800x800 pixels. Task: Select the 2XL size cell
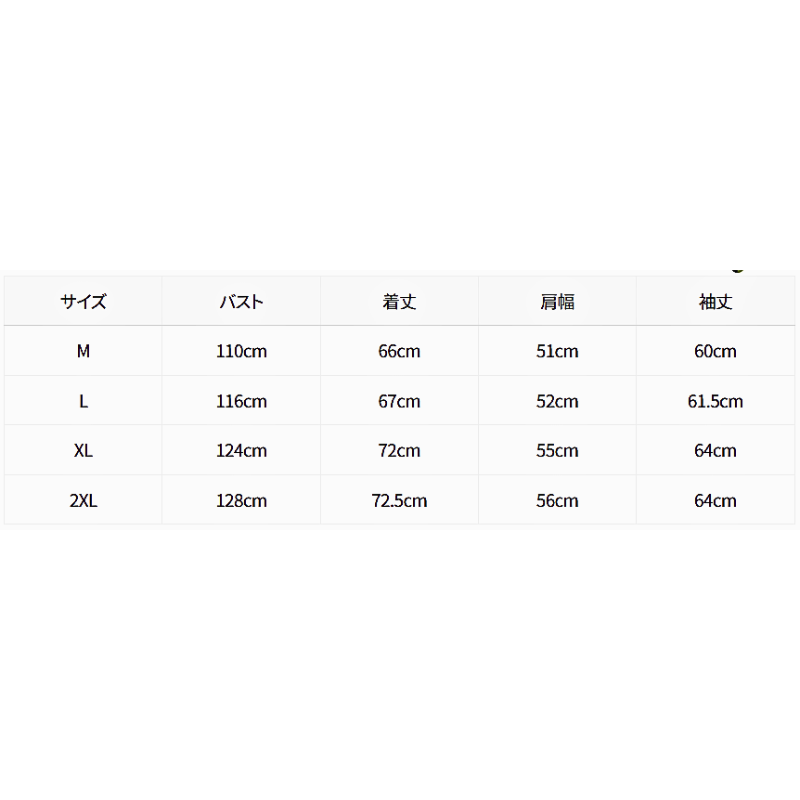pos(83,501)
